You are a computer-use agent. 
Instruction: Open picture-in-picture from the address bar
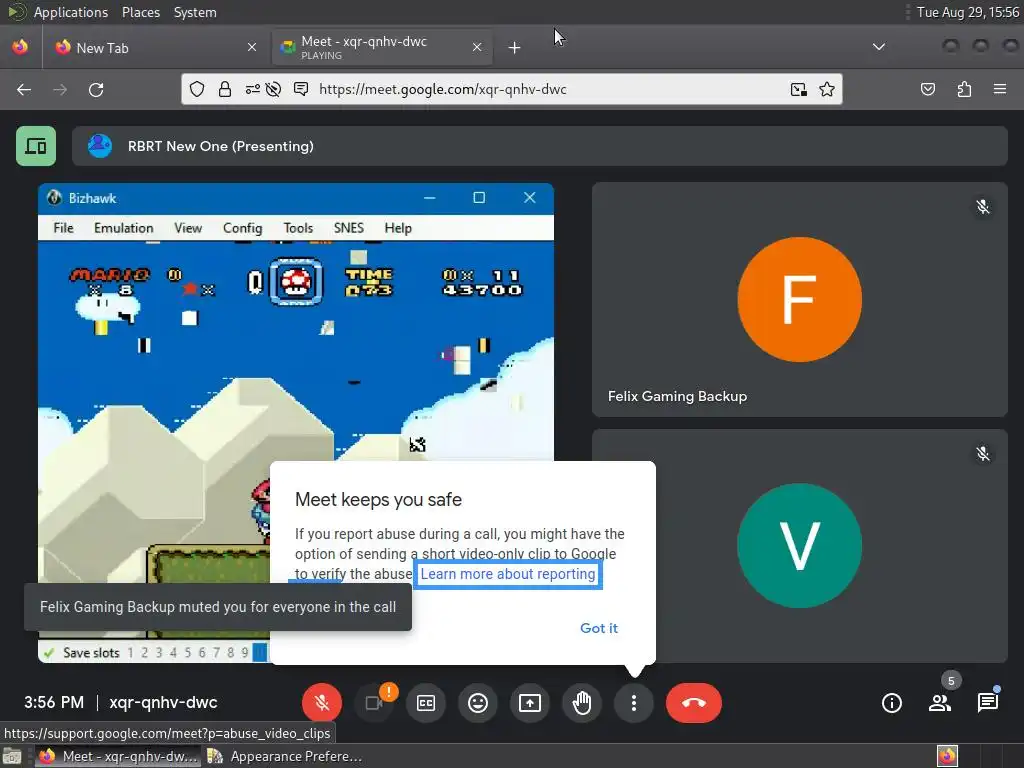coord(798,89)
